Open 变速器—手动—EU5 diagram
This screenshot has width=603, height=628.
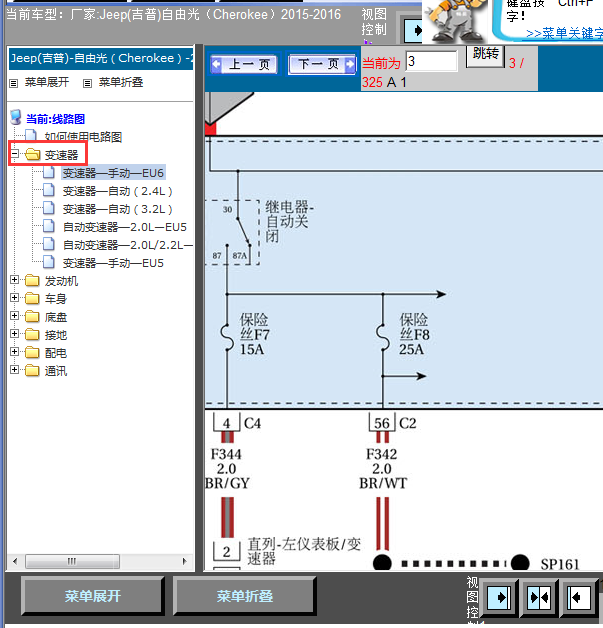point(113,263)
